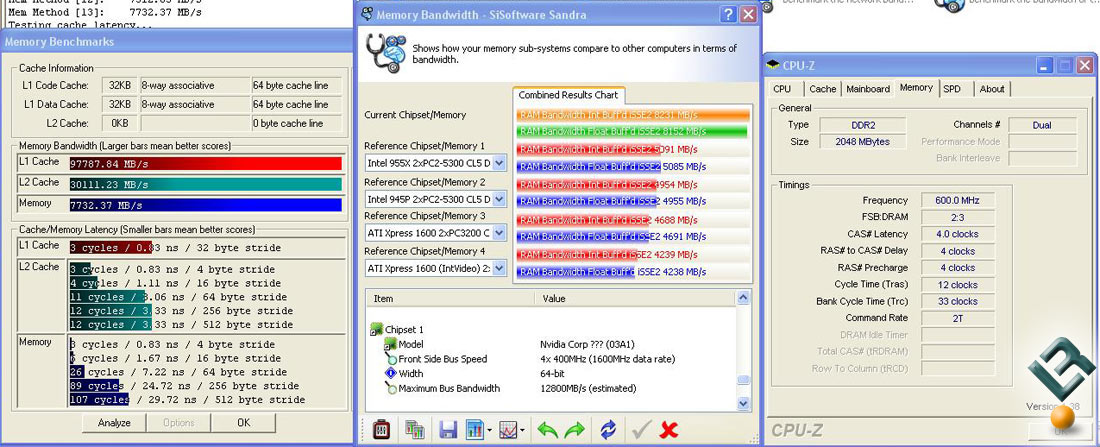Click the stethoscope Sandra title bar icon
The height and width of the screenshot is (447, 1100).
coord(367,14)
